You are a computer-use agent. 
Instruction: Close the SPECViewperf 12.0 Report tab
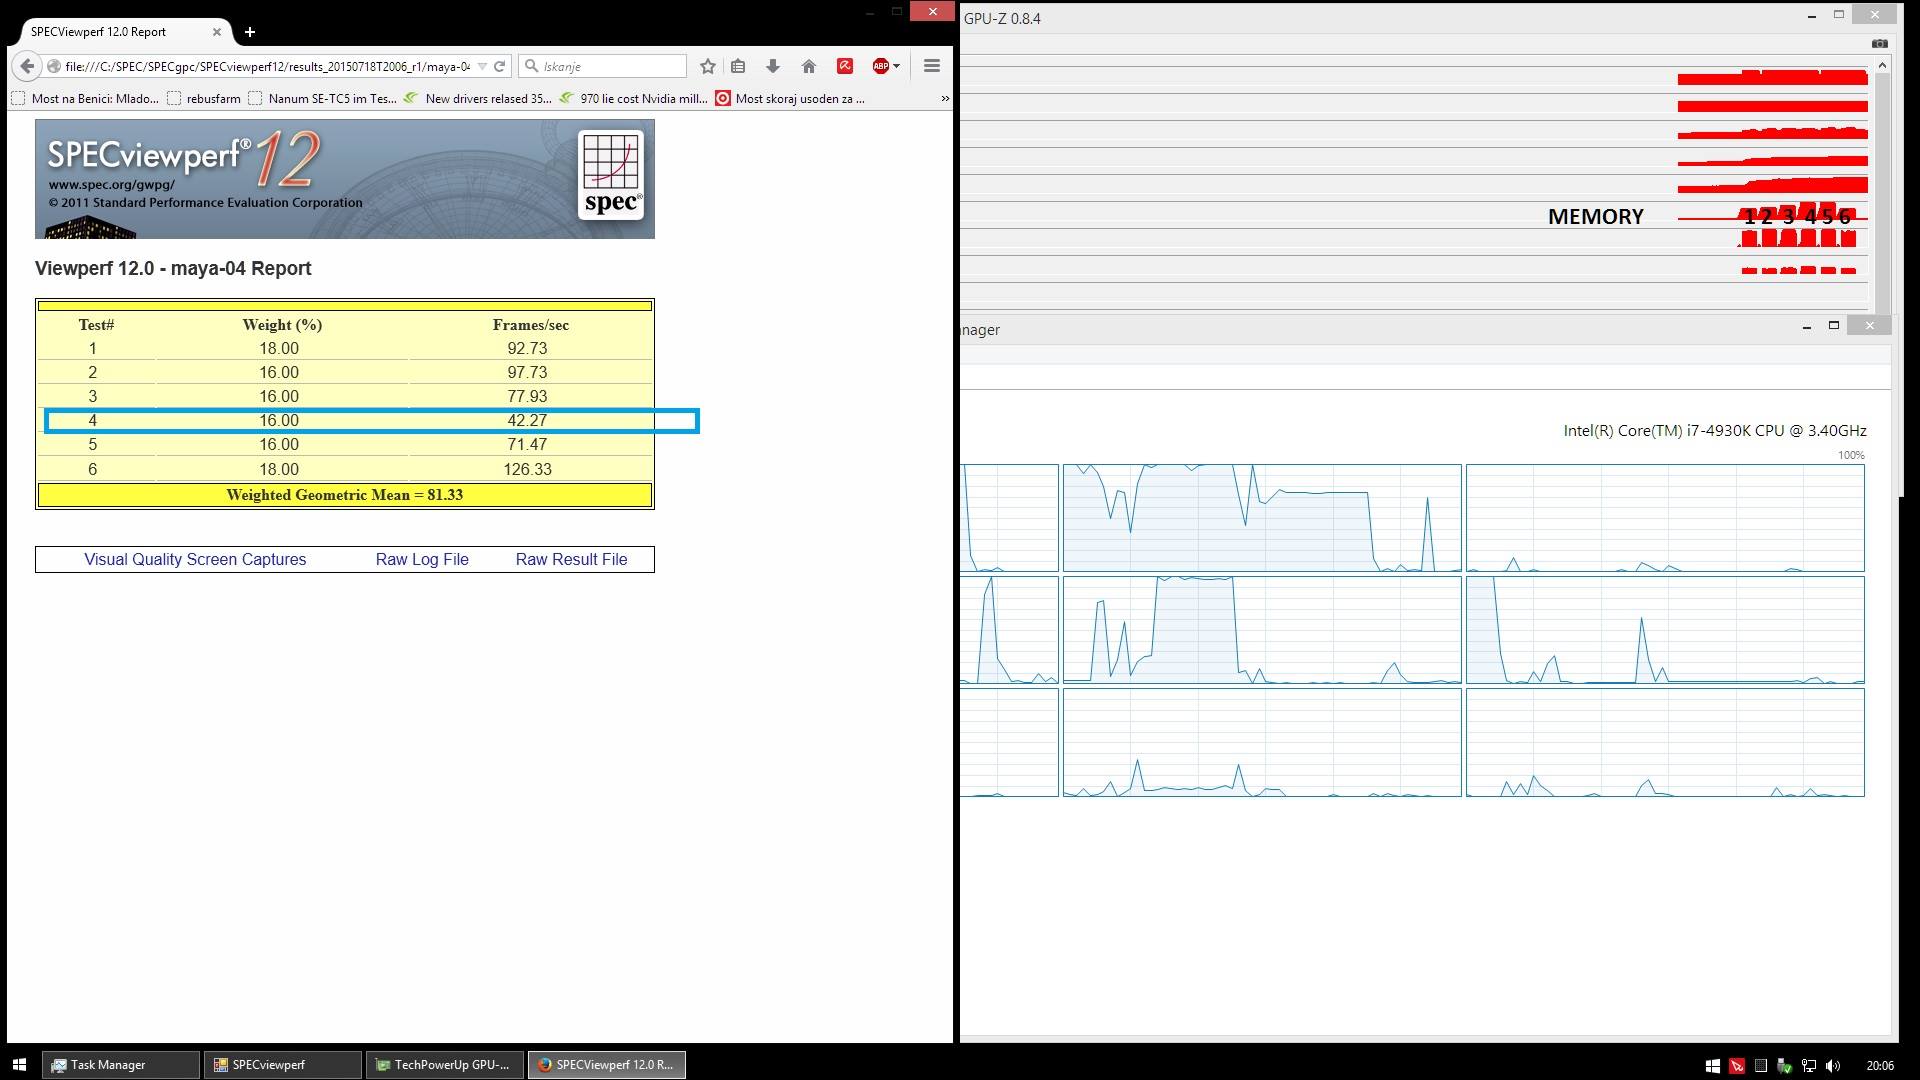(x=217, y=32)
